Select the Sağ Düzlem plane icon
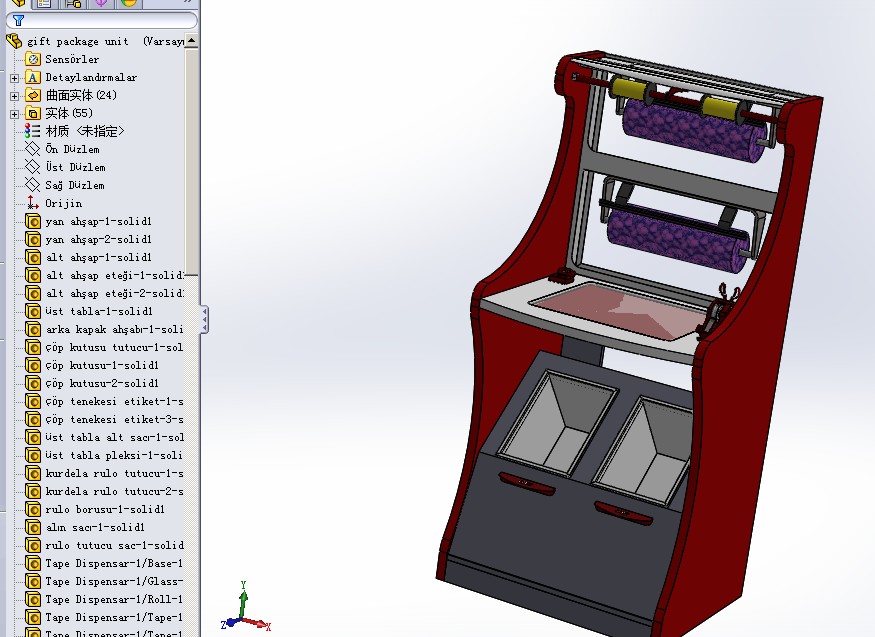This screenshot has width=875, height=637. (33, 185)
